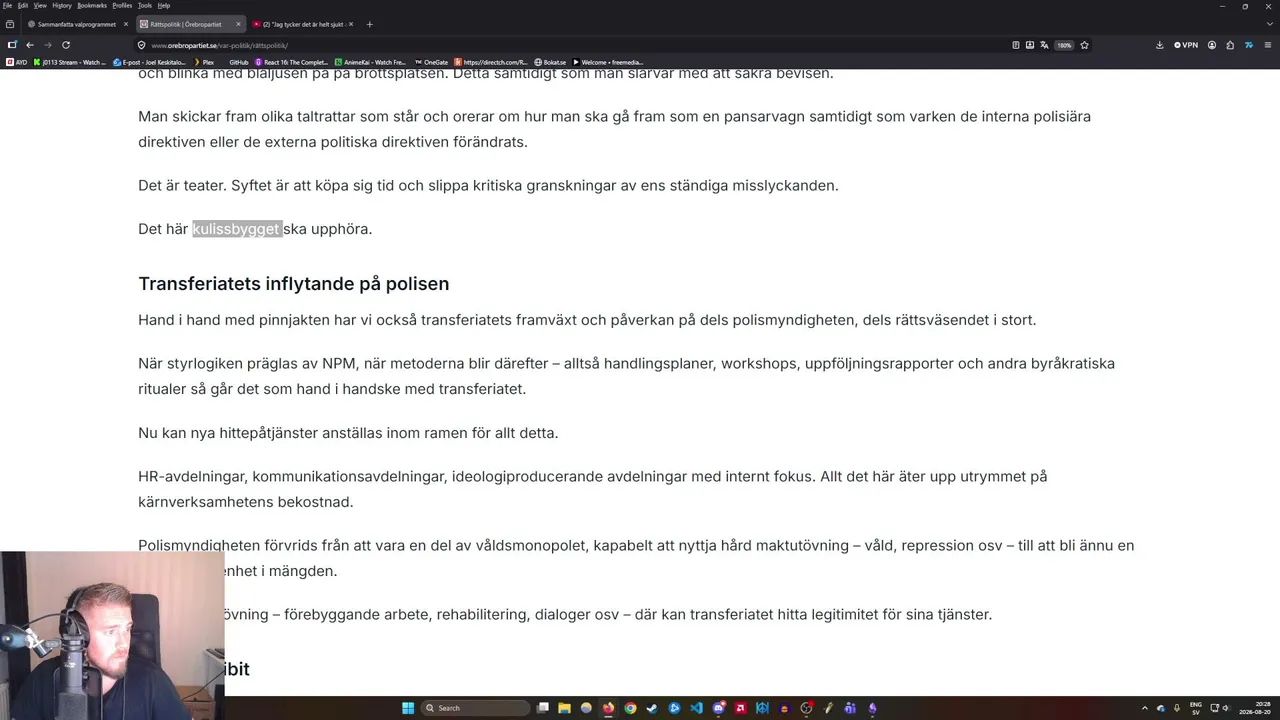Open the AnimeKai bookmark

(x=370, y=62)
